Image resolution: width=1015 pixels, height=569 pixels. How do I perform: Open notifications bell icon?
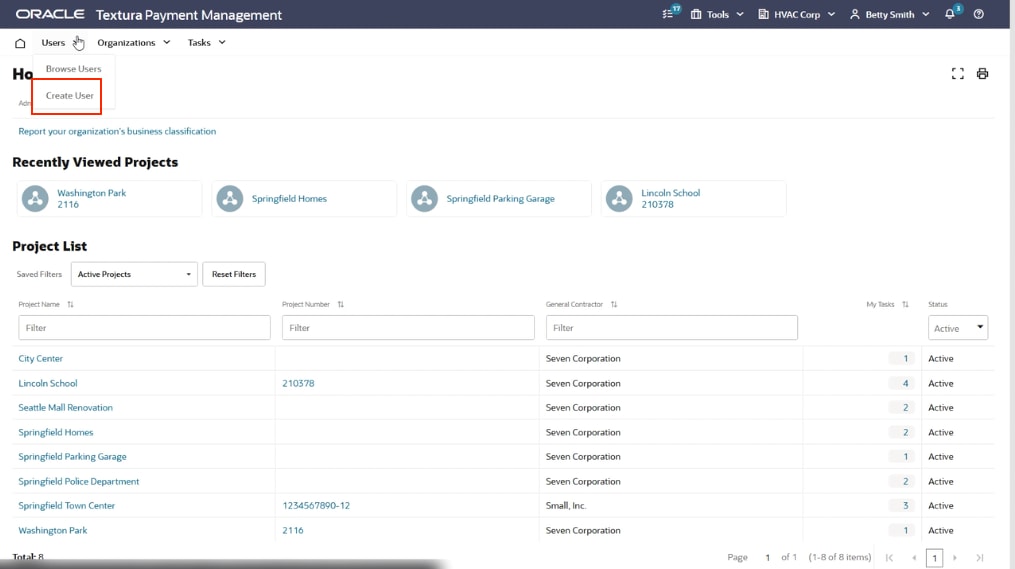pos(952,13)
